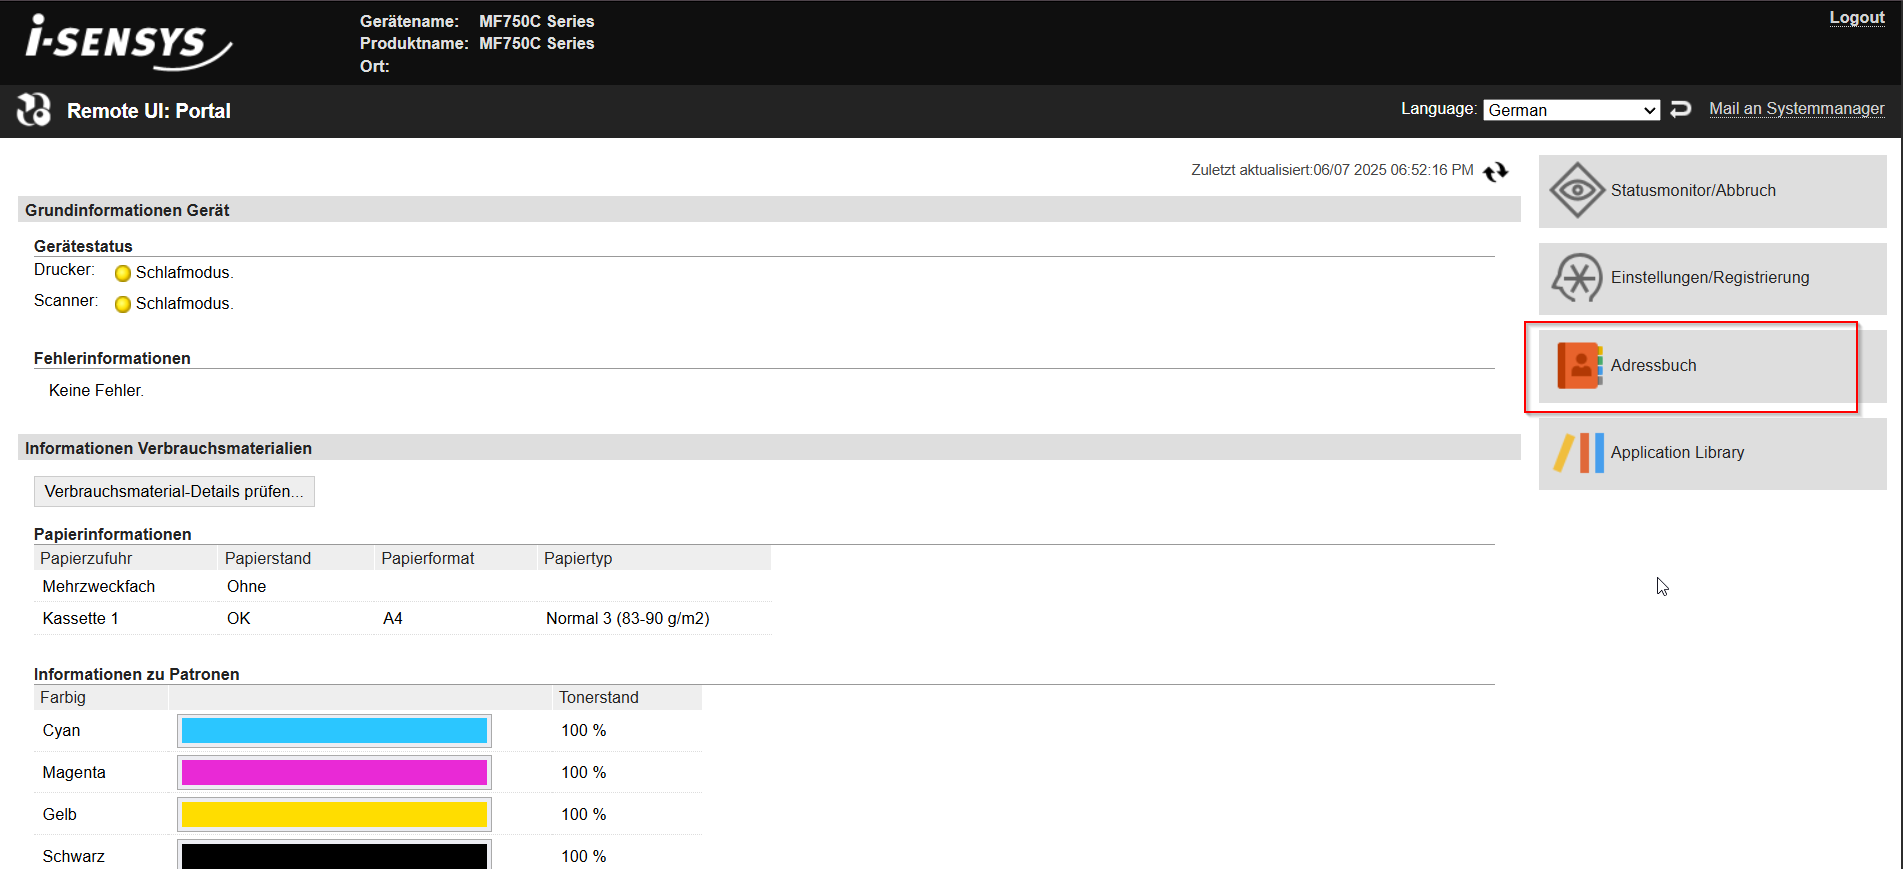Open Einstellungen/Registrierung via the gear icon

click(1577, 278)
